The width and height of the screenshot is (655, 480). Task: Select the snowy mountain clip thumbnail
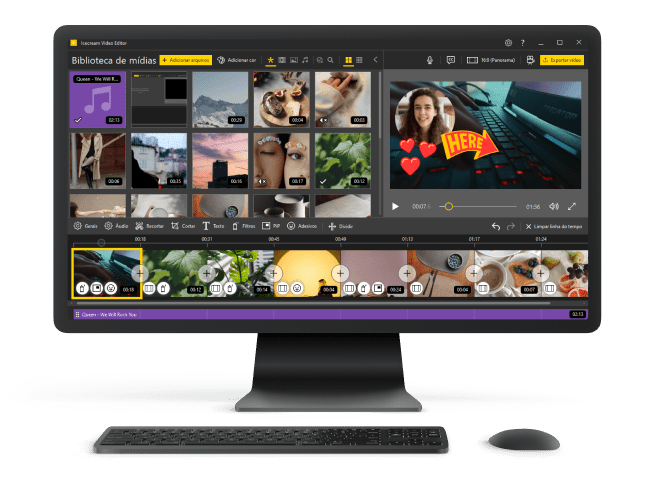point(220,99)
